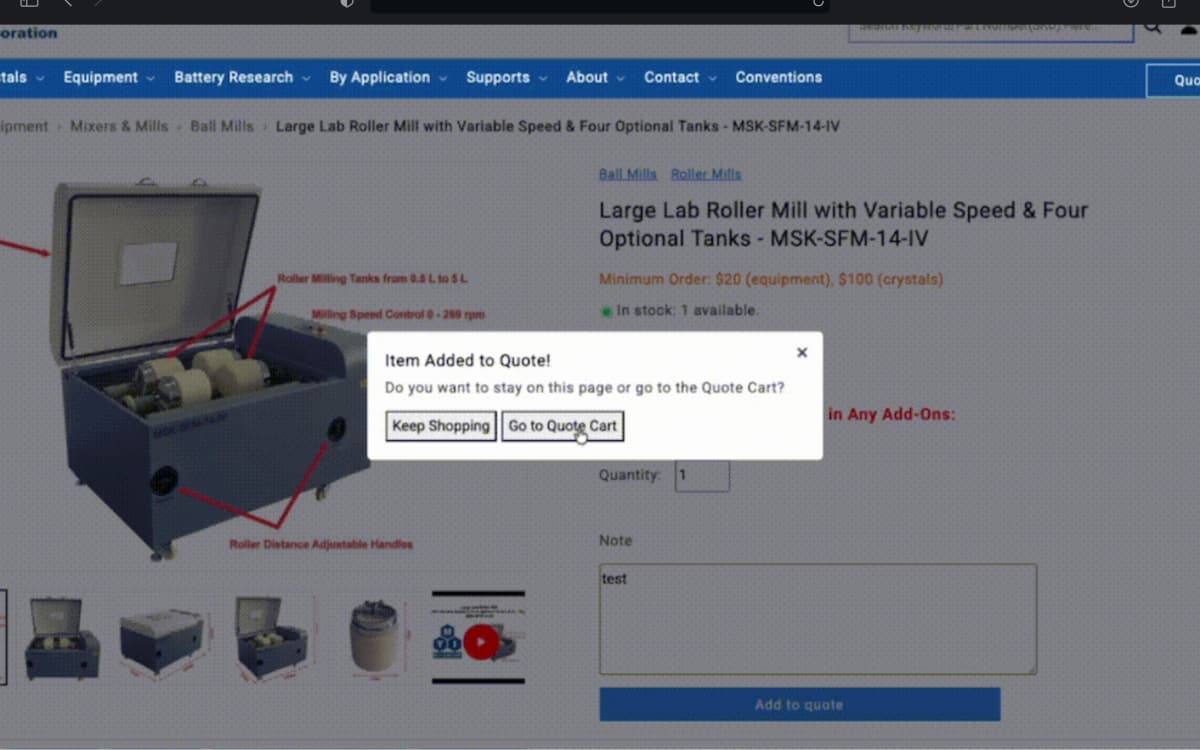
Task: Click the browser privacy shield icon
Action: [x=347, y=3]
